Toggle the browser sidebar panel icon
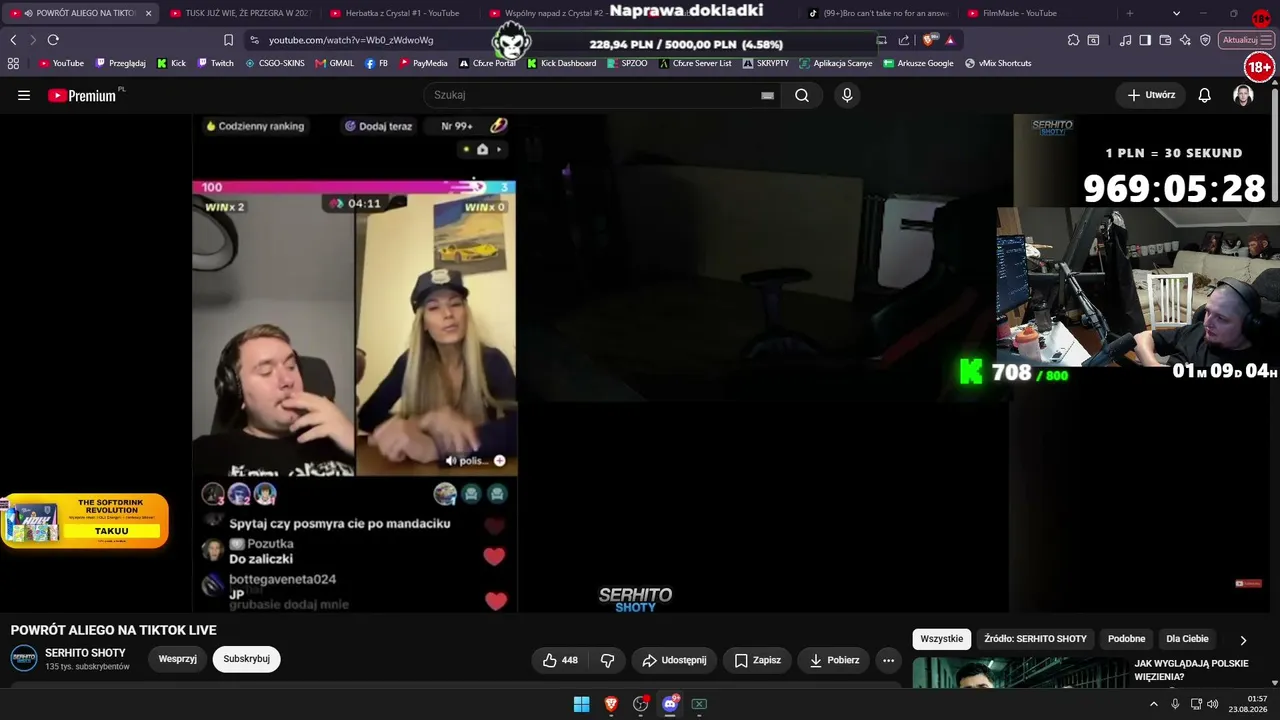The width and height of the screenshot is (1280, 720). 1145,40
